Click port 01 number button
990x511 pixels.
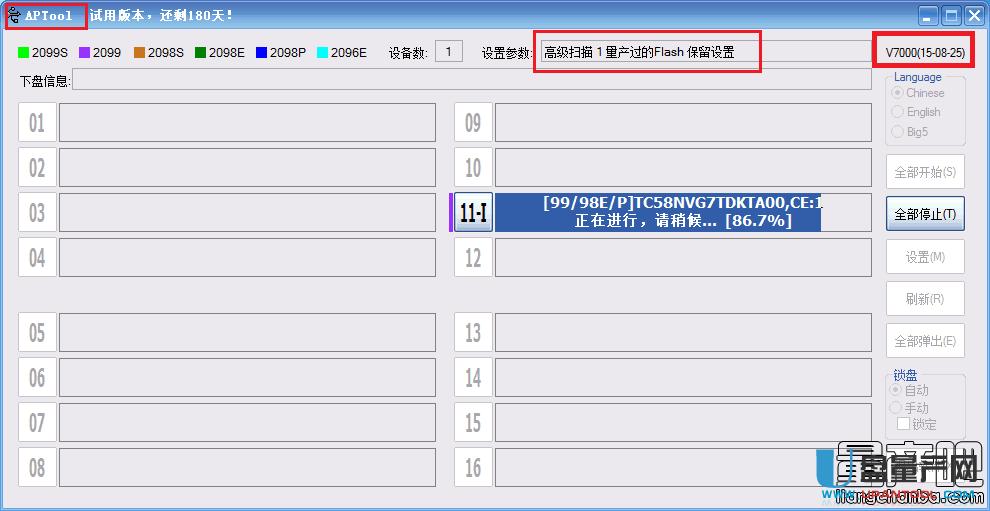click(x=37, y=123)
